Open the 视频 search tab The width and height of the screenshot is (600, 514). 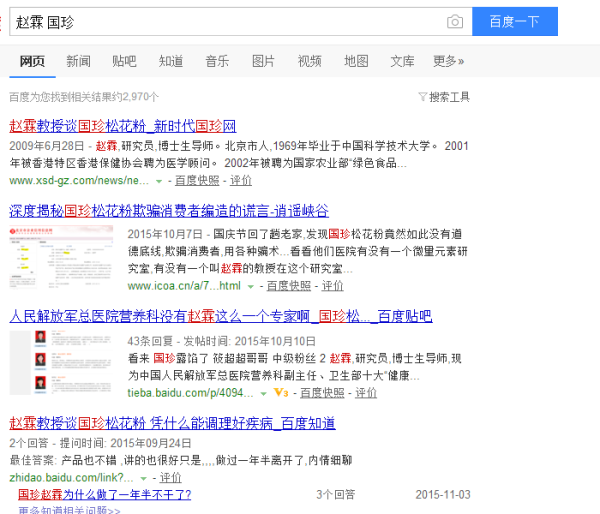[x=309, y=61]
